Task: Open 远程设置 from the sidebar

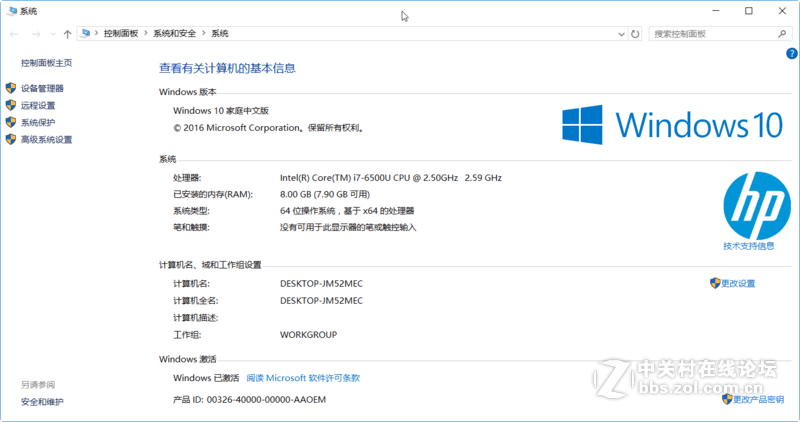Action: [x=38, y=106]
